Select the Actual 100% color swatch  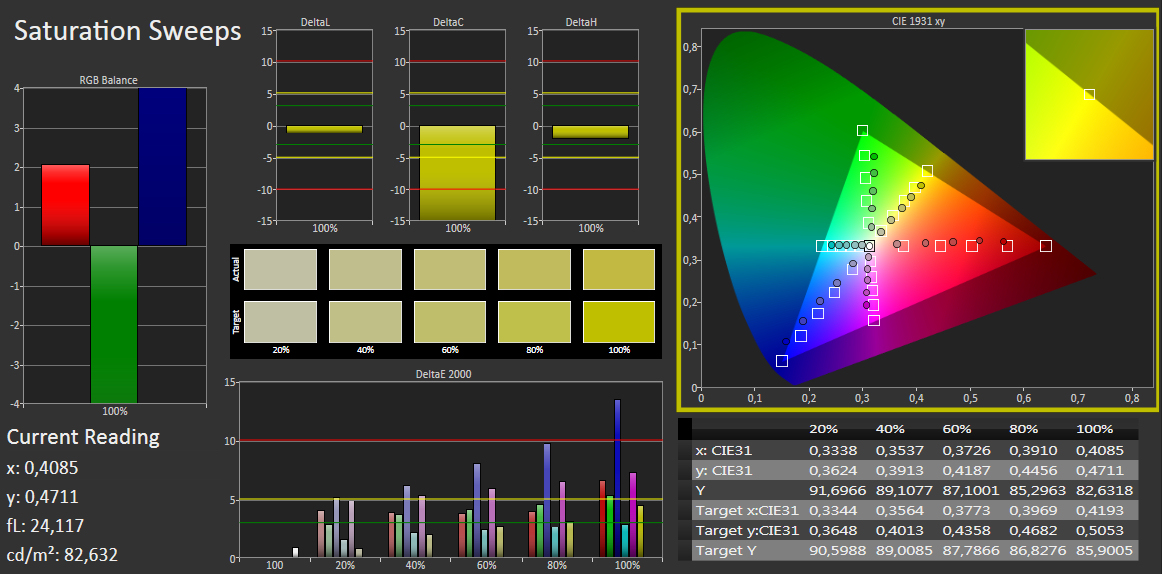(619, 269)
